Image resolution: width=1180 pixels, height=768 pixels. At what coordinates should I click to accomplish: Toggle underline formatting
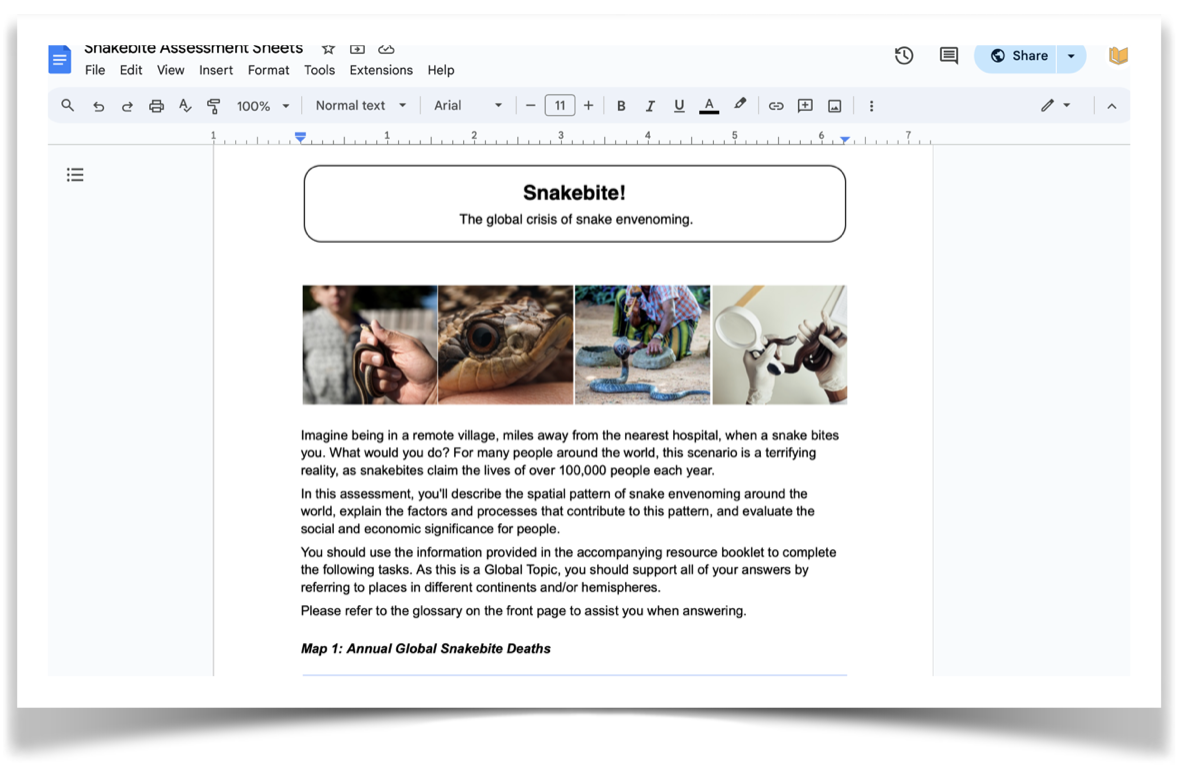click(679, 106)
